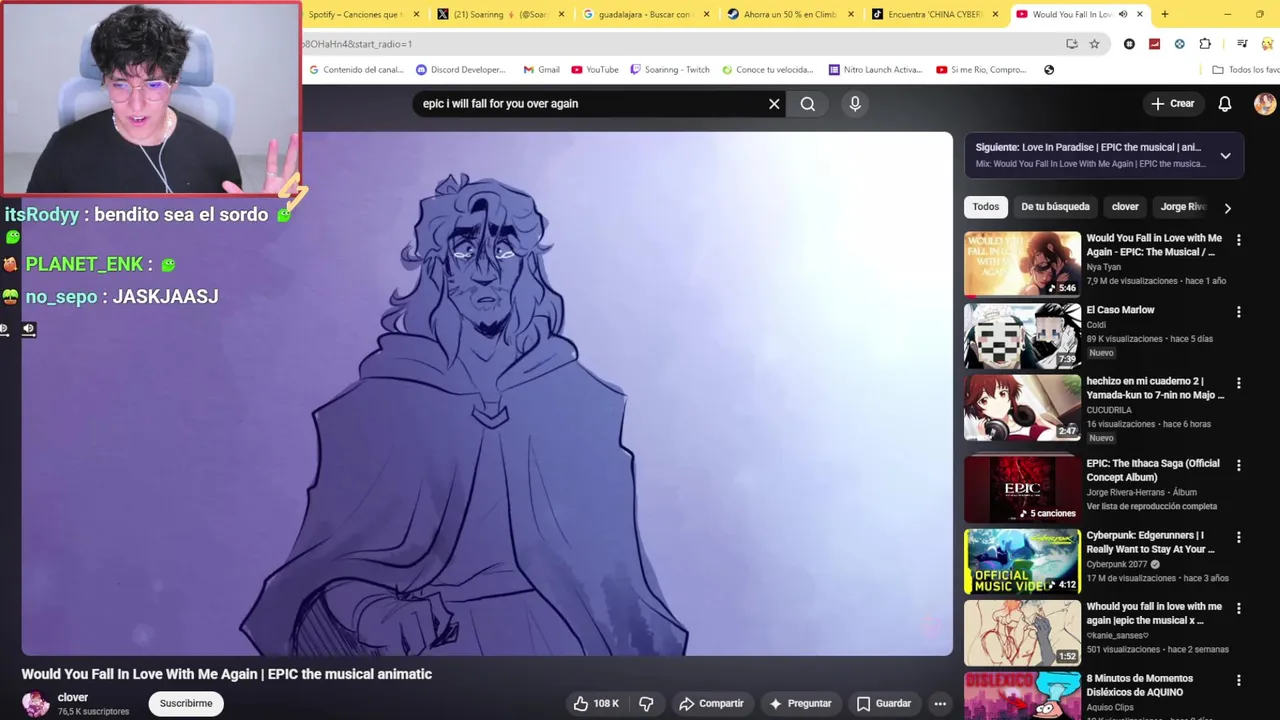Image resolution: width=1280 pixels, height=720 pixels.
Task: Open EPIC Ithaca Saga album thumbnail
Action: (1022, 489)
